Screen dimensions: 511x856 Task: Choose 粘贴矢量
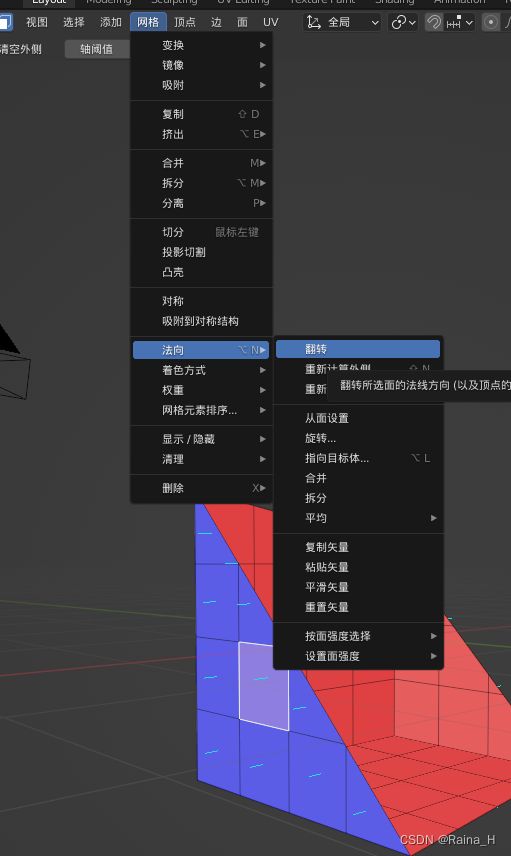click(x=358, y=567)
